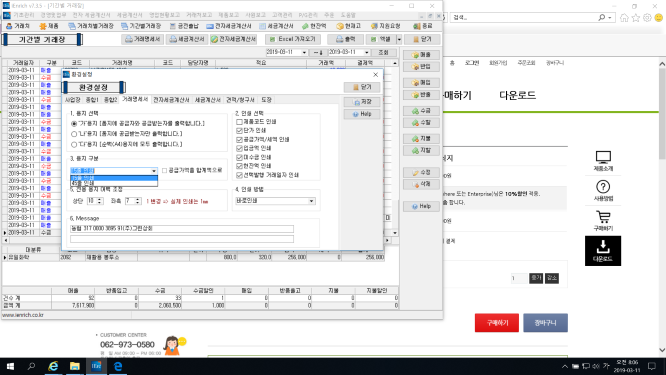Switch to the 전자세금계산서 settings tab
This screenshot has height=375, width=666.
pyautogui.click(x=171, y=100)
